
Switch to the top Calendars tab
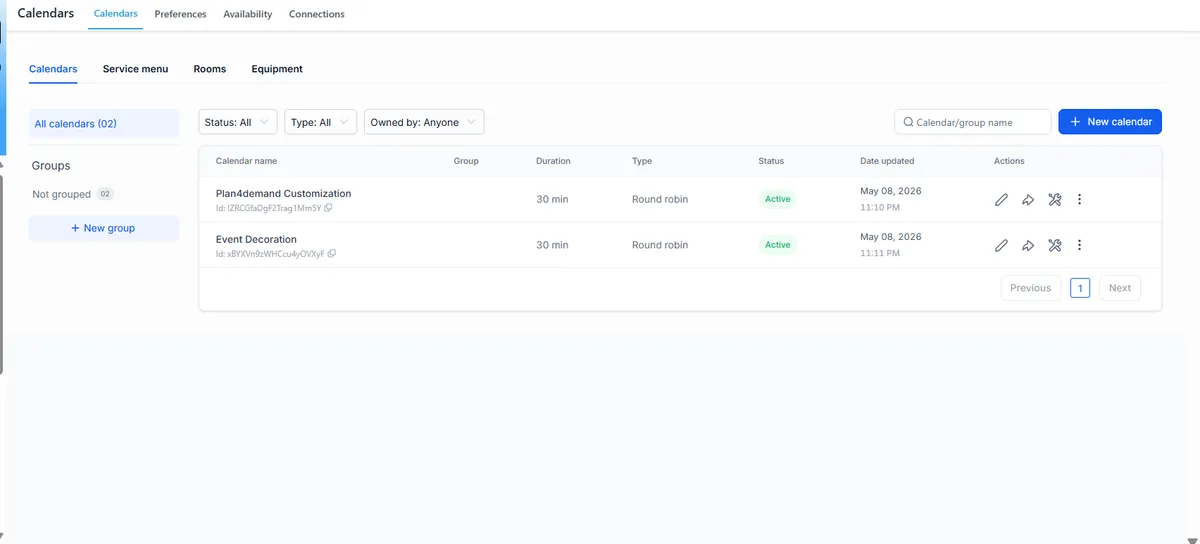tap(115, 14)
